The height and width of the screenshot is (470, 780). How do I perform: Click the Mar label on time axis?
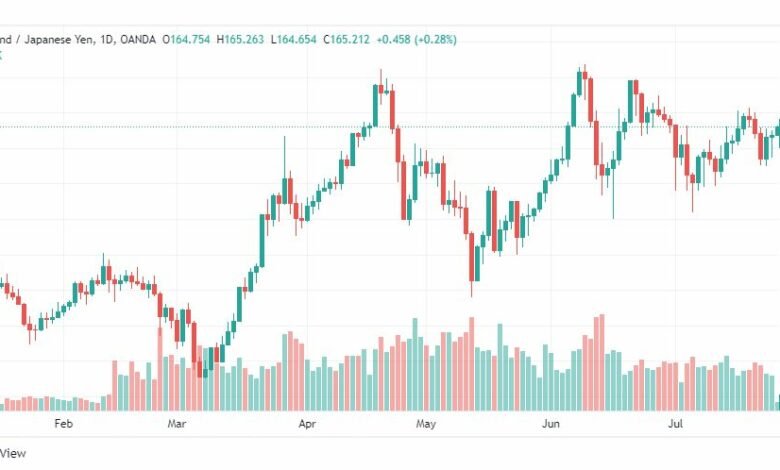(177, 424)
